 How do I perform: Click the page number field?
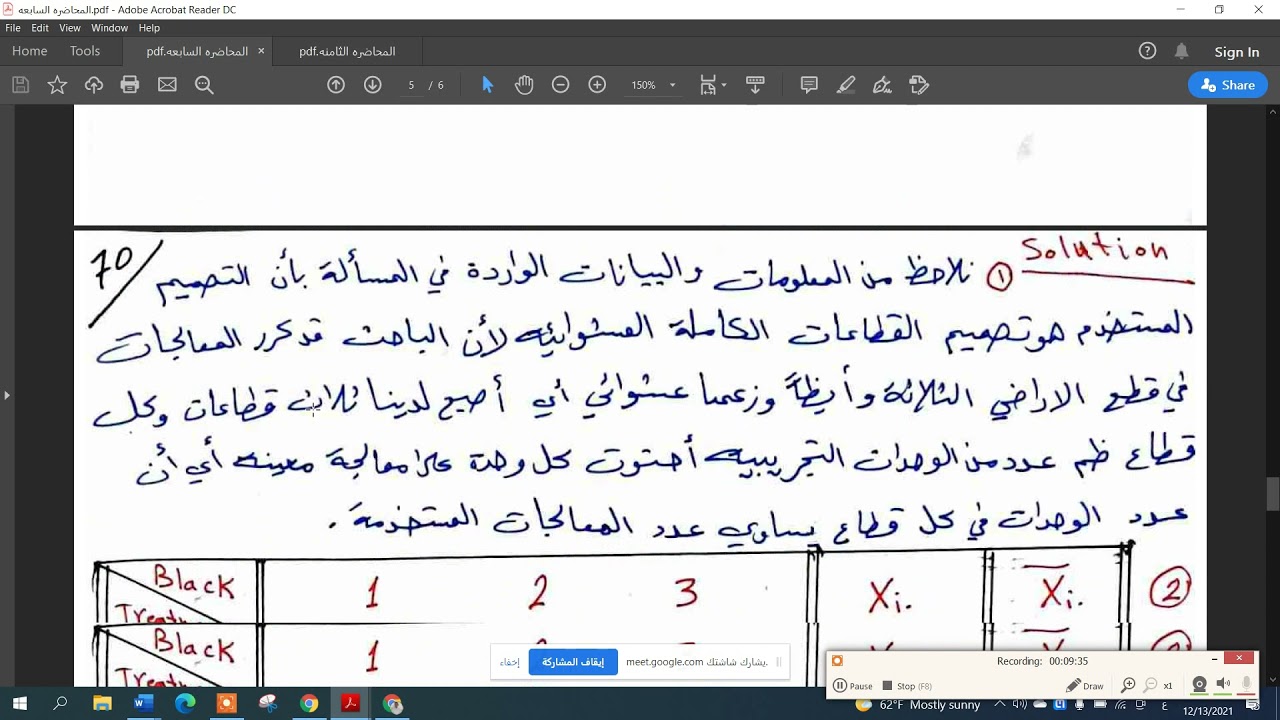pos(411,85)
